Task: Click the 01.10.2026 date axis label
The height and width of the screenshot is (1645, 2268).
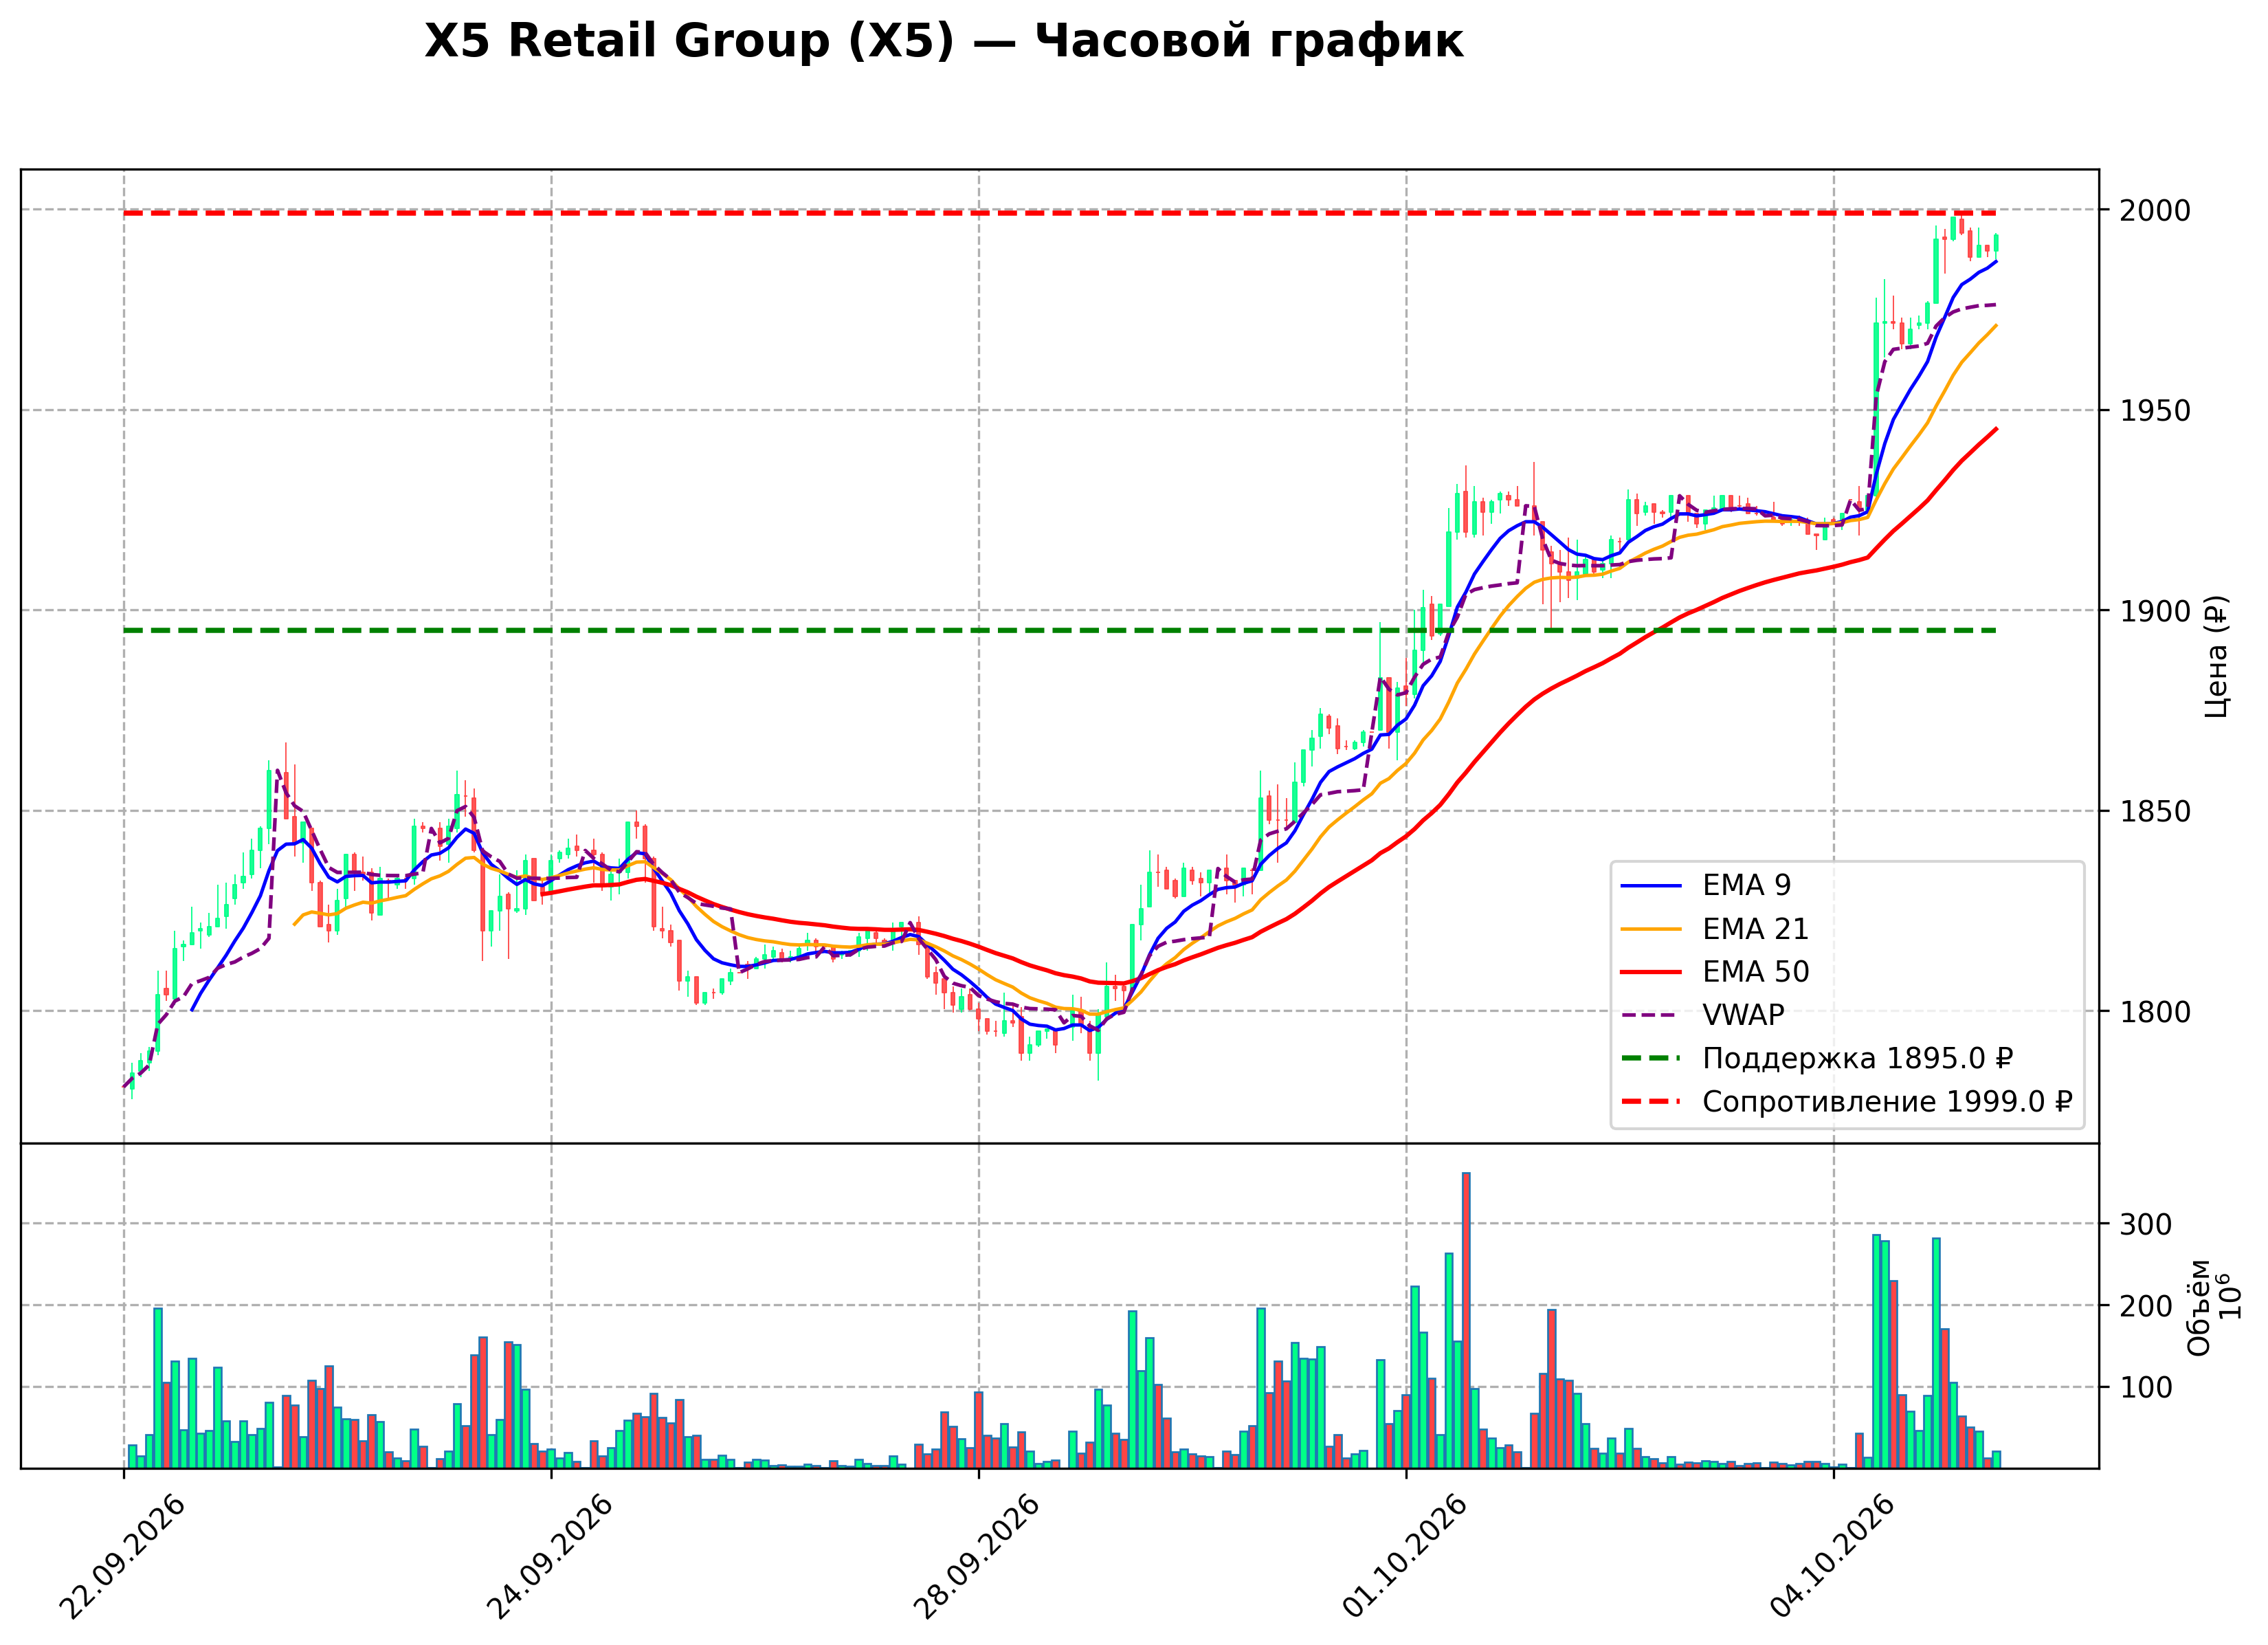Action: click(1405, 1557)
